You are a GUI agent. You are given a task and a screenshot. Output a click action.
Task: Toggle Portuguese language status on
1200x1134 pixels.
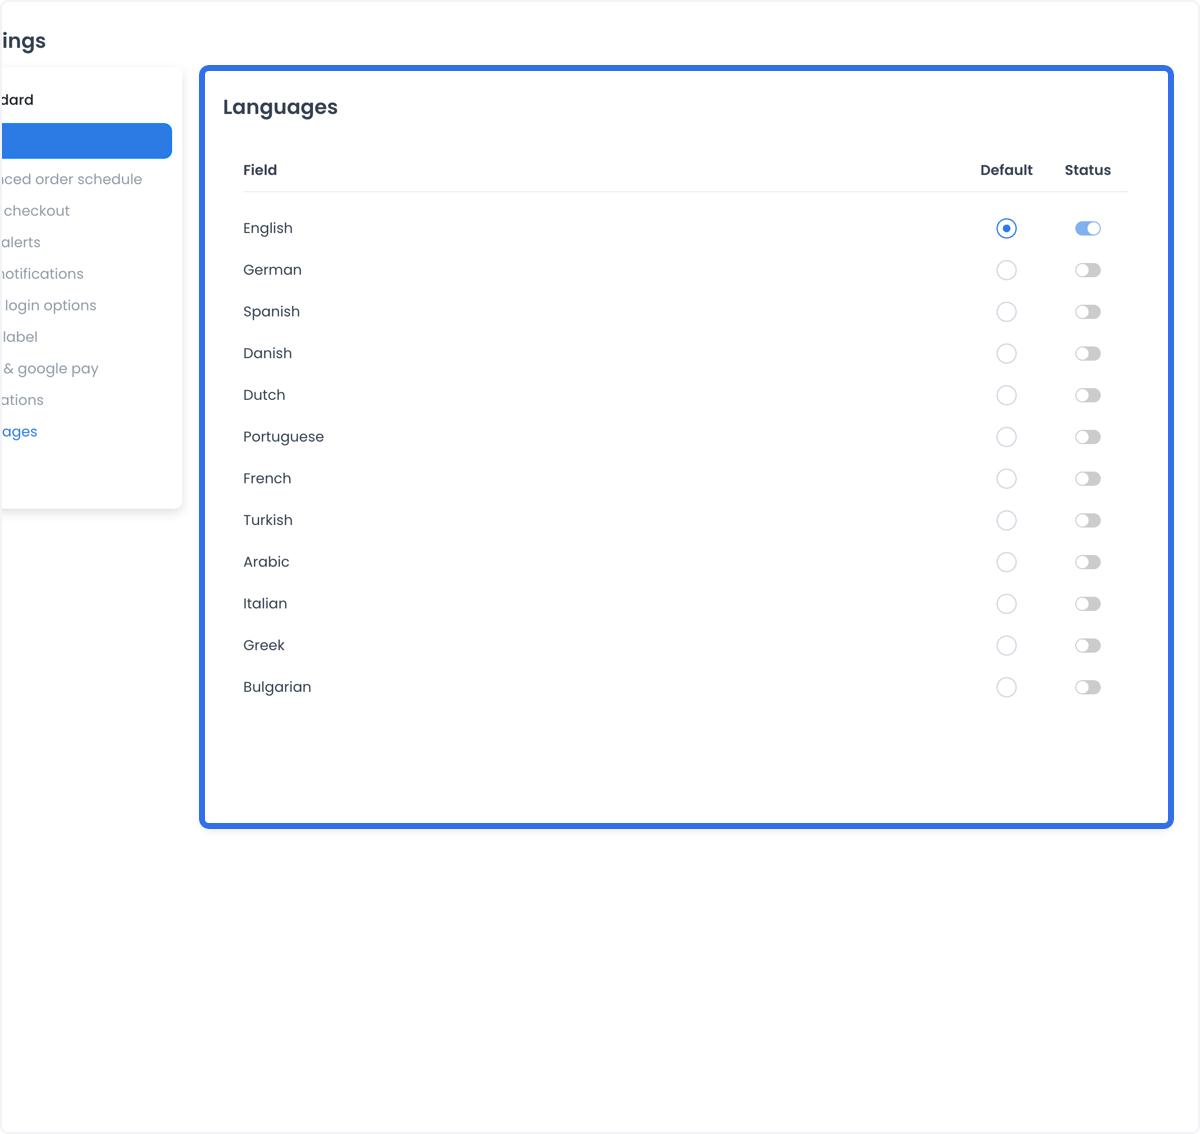tap(1088, 437)
